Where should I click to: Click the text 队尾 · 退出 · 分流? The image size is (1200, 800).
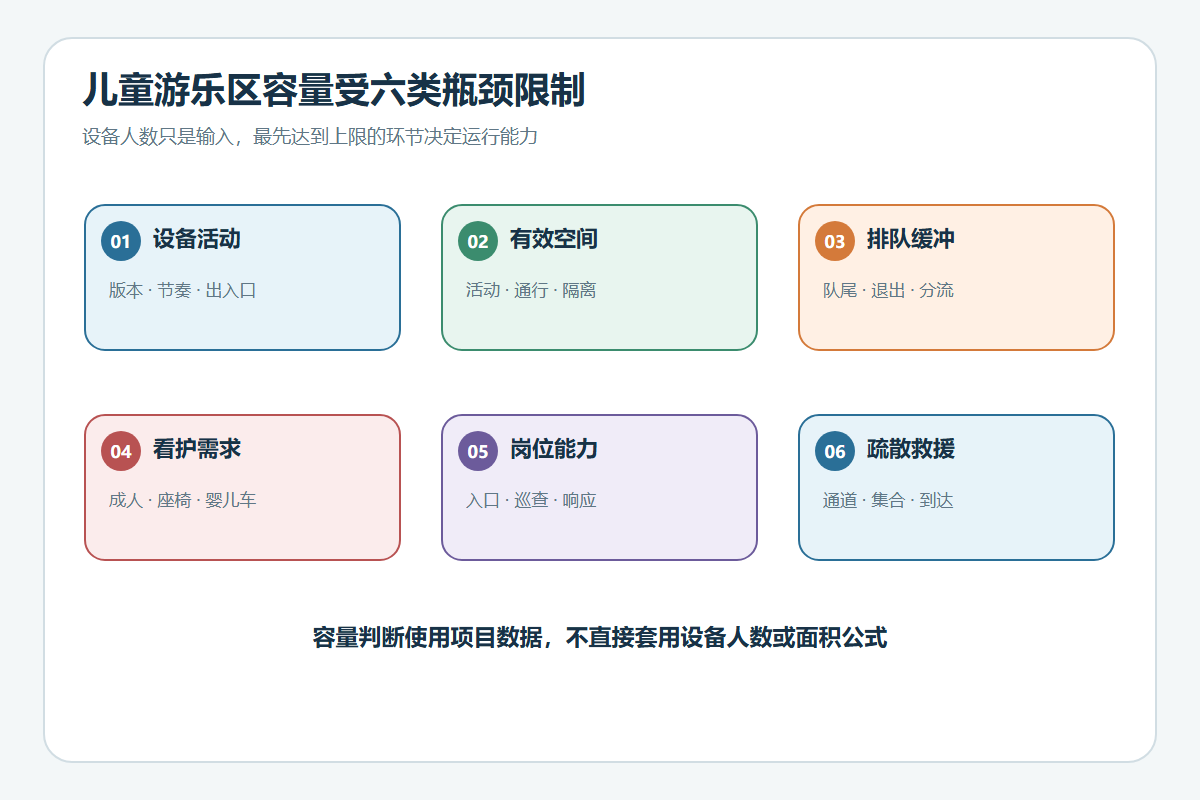point(888,291)
